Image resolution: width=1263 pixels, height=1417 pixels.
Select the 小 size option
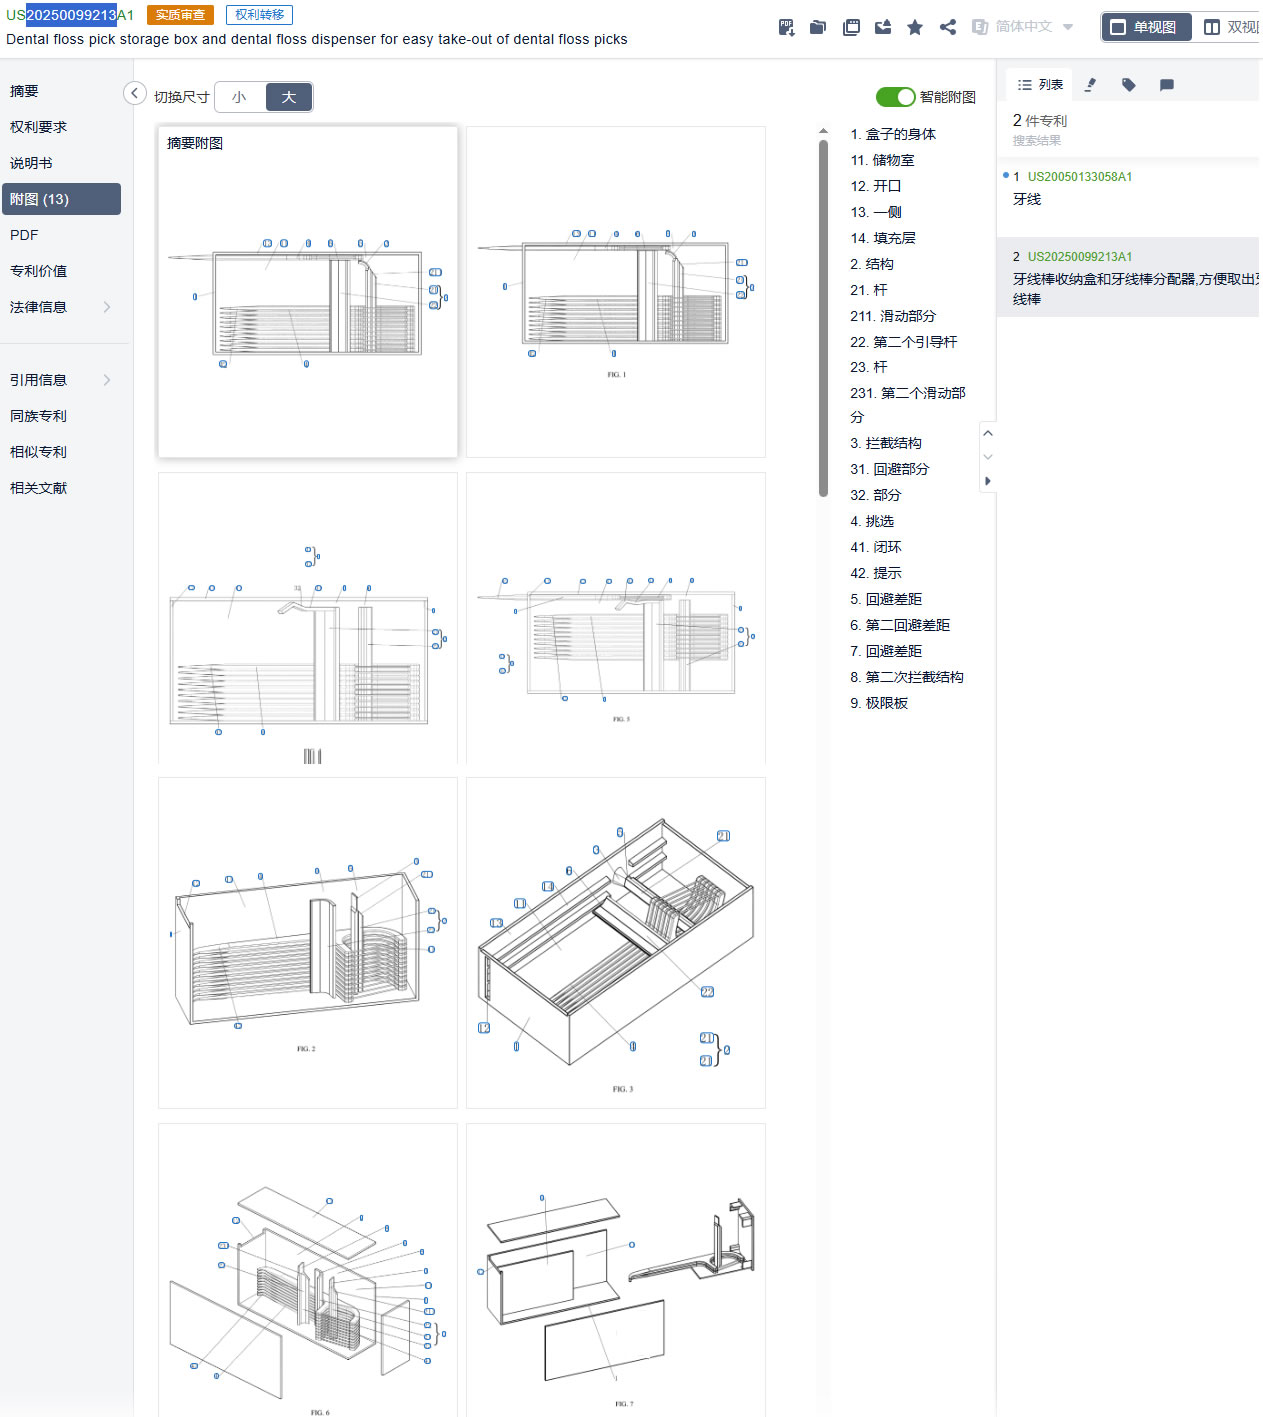click(239, 97)
